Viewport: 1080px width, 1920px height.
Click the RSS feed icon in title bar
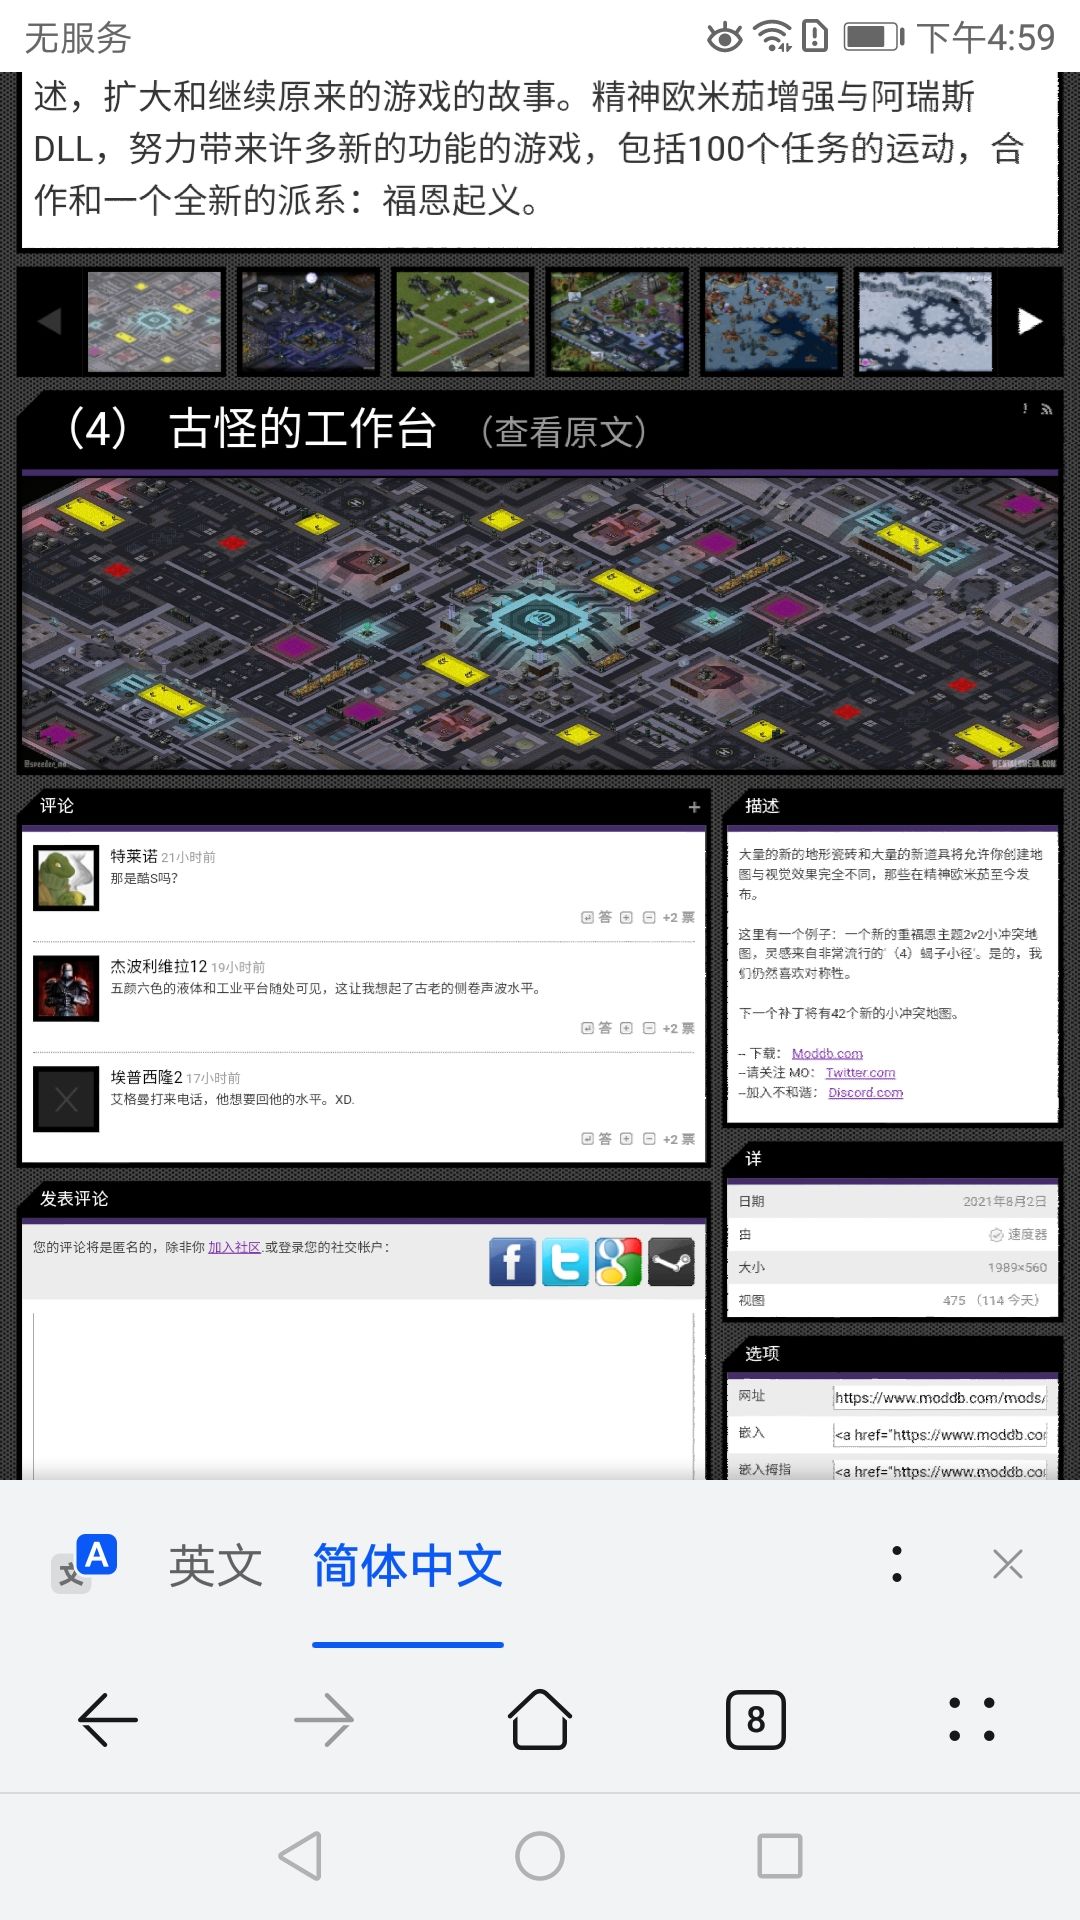(1046, 409)
